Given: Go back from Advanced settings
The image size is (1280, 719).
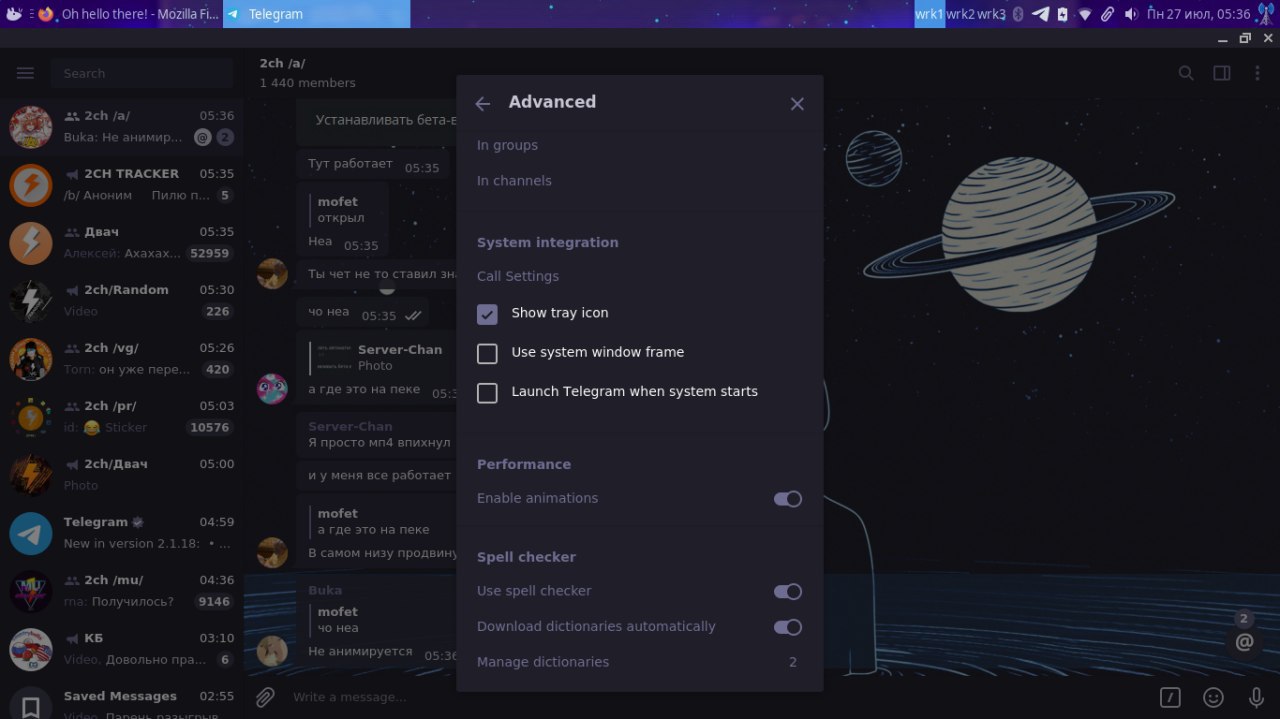Looking at the screenshot, I should 483,104.
